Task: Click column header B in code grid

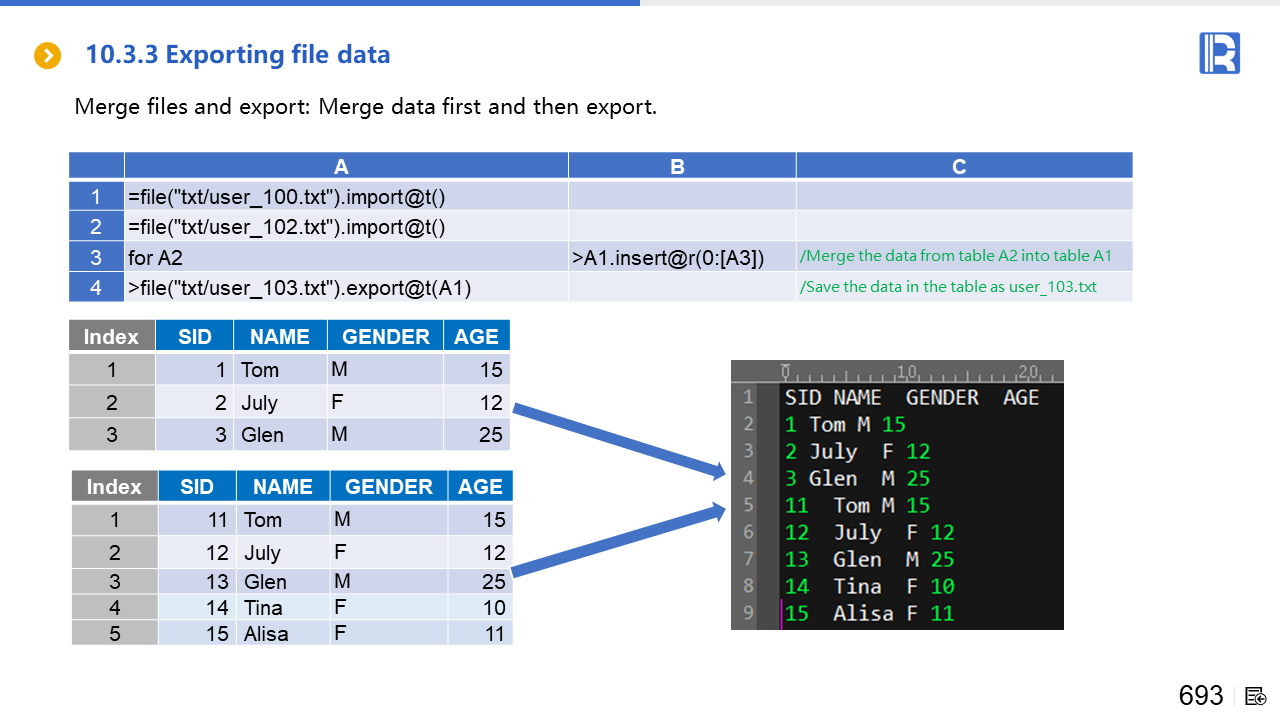Action: (x=677, y=167)
